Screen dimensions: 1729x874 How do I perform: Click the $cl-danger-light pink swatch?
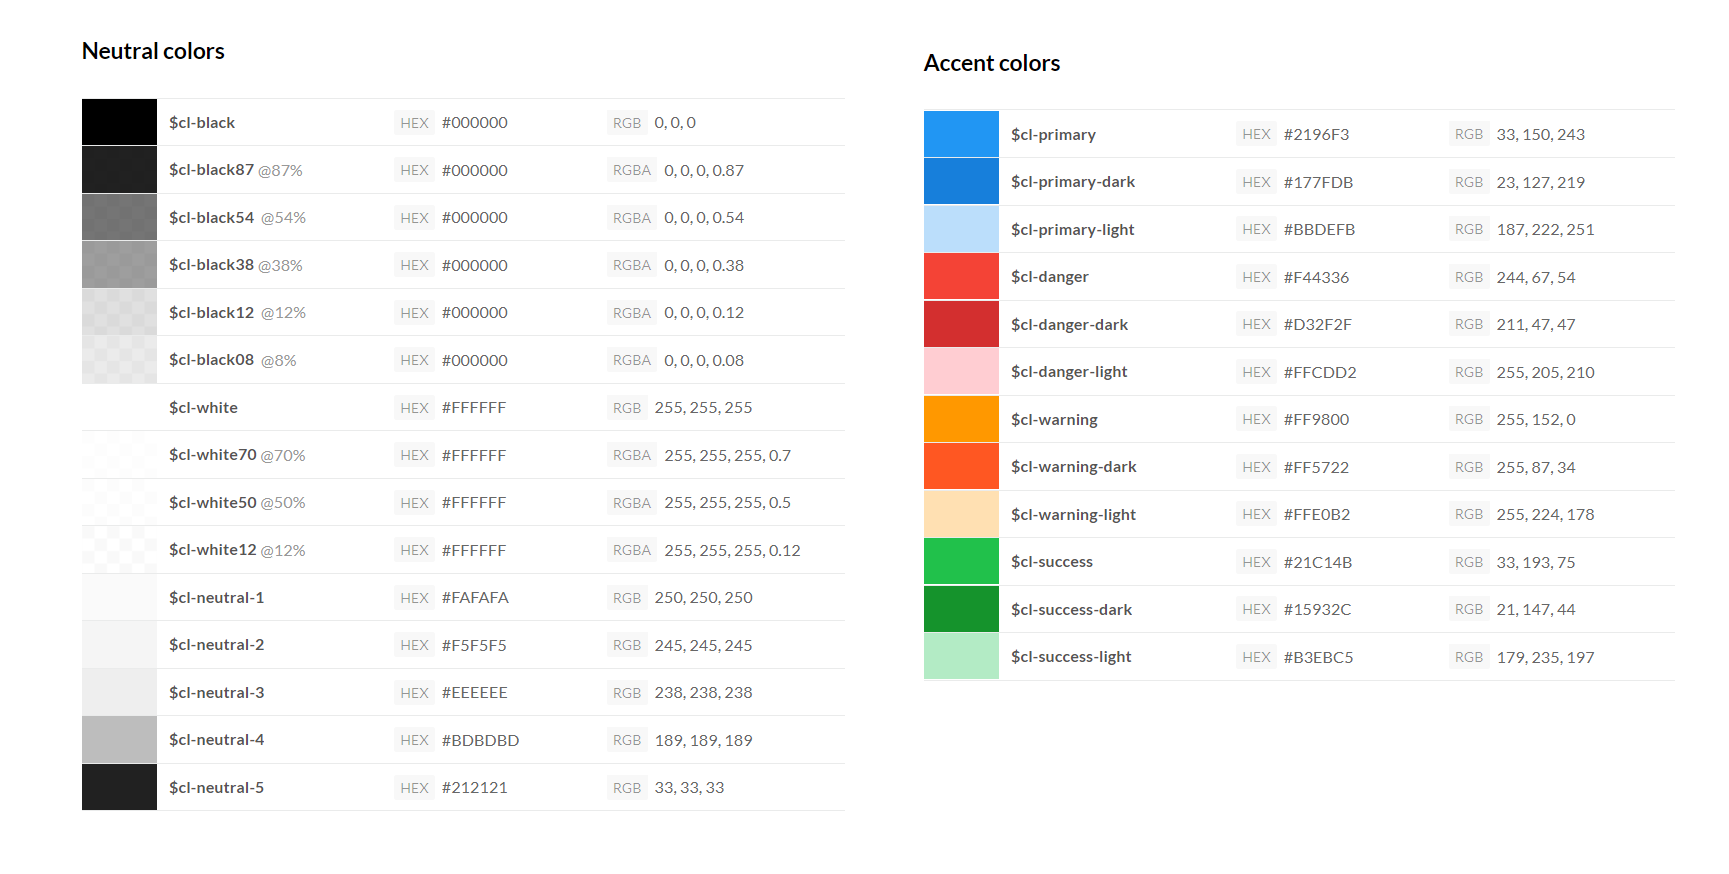point(960,372)
